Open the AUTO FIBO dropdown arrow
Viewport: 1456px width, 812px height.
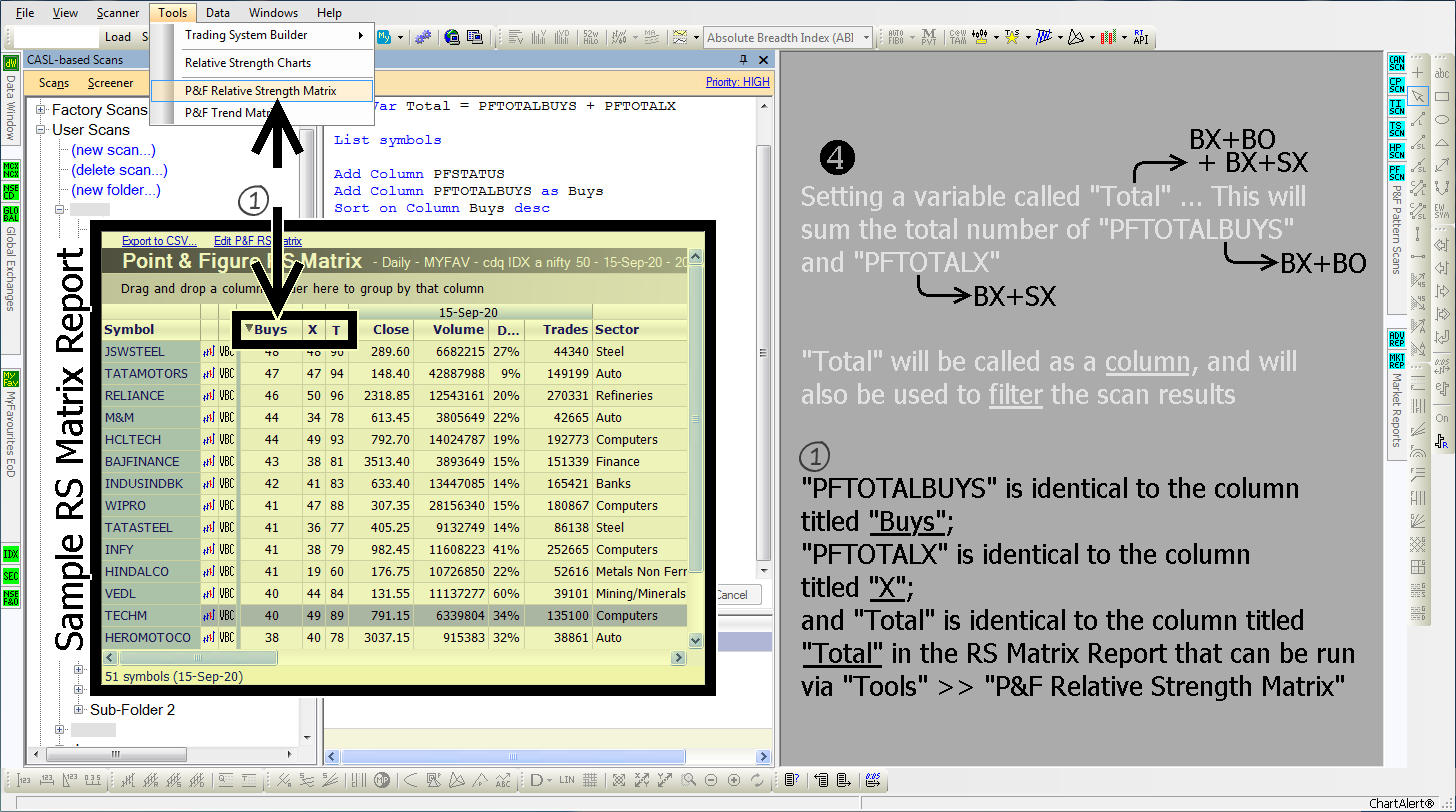[x=911, y=37]
